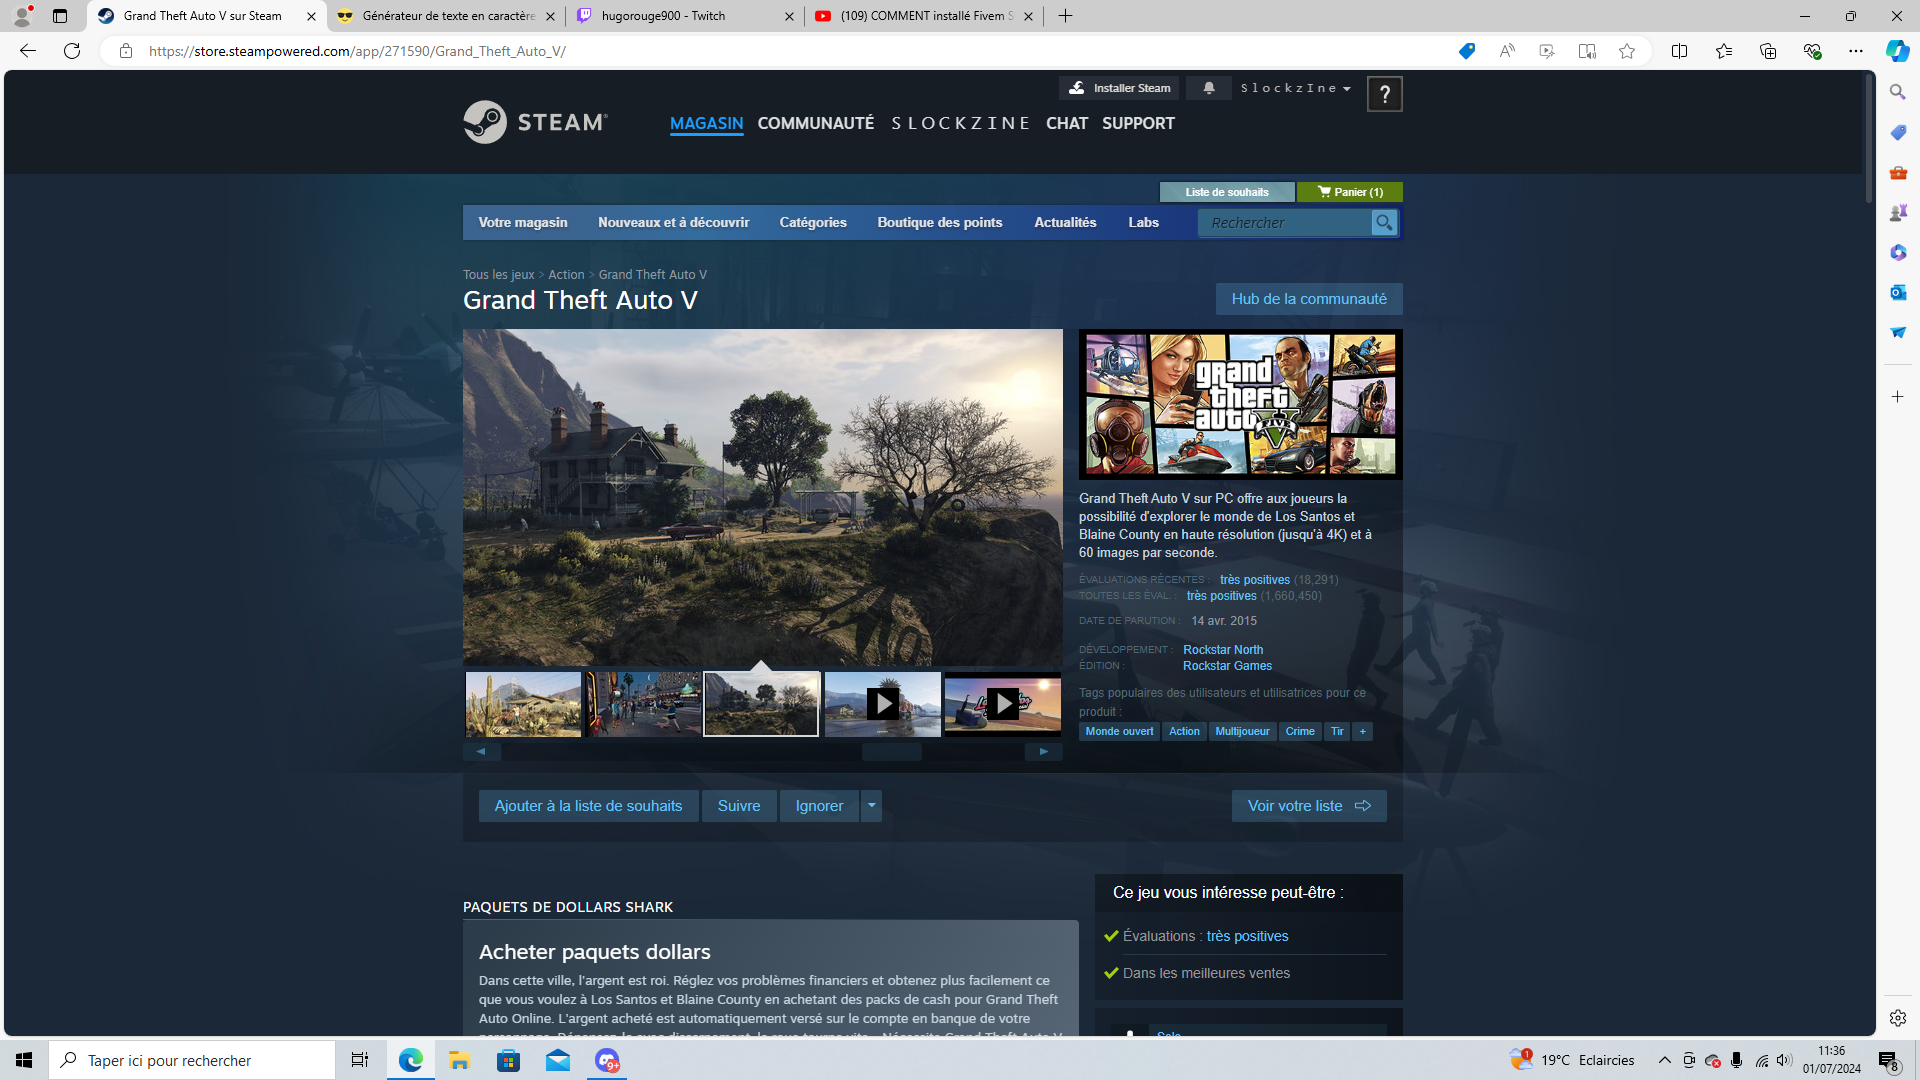Click the Steam help question mark
This screenshot has height=1080, width=1920.
(x=1384, y=94)
